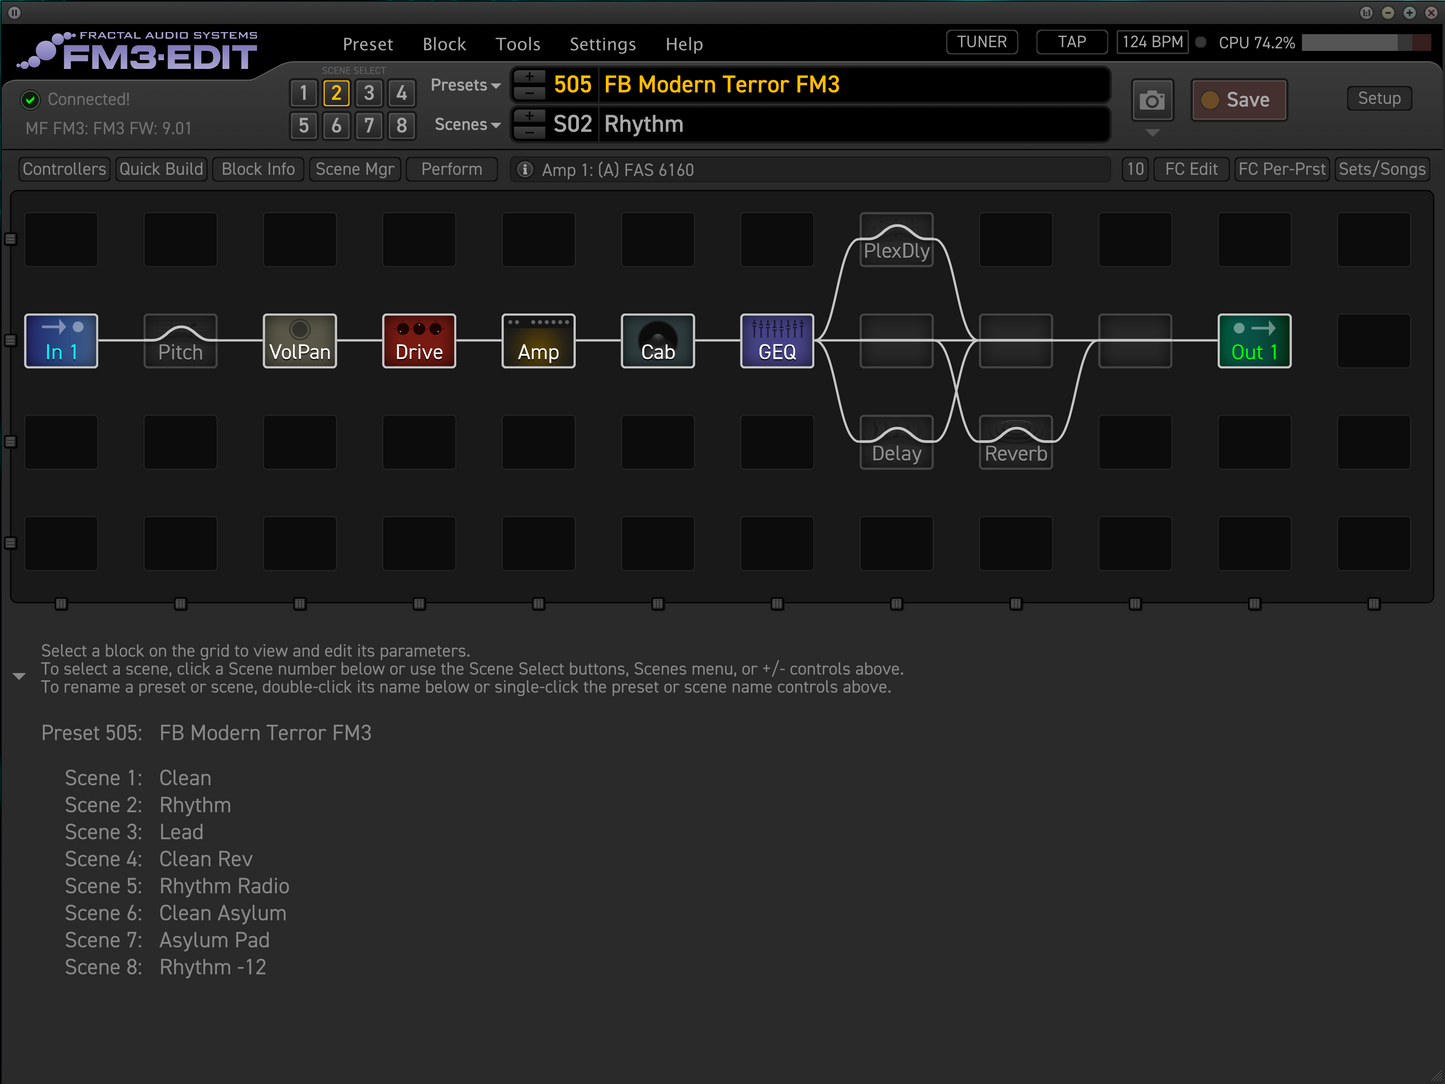The width and height of the screenshot is (1445, 1084).
Task: Select the GEQ graphic equalizer block
Action: coord(777,341)
